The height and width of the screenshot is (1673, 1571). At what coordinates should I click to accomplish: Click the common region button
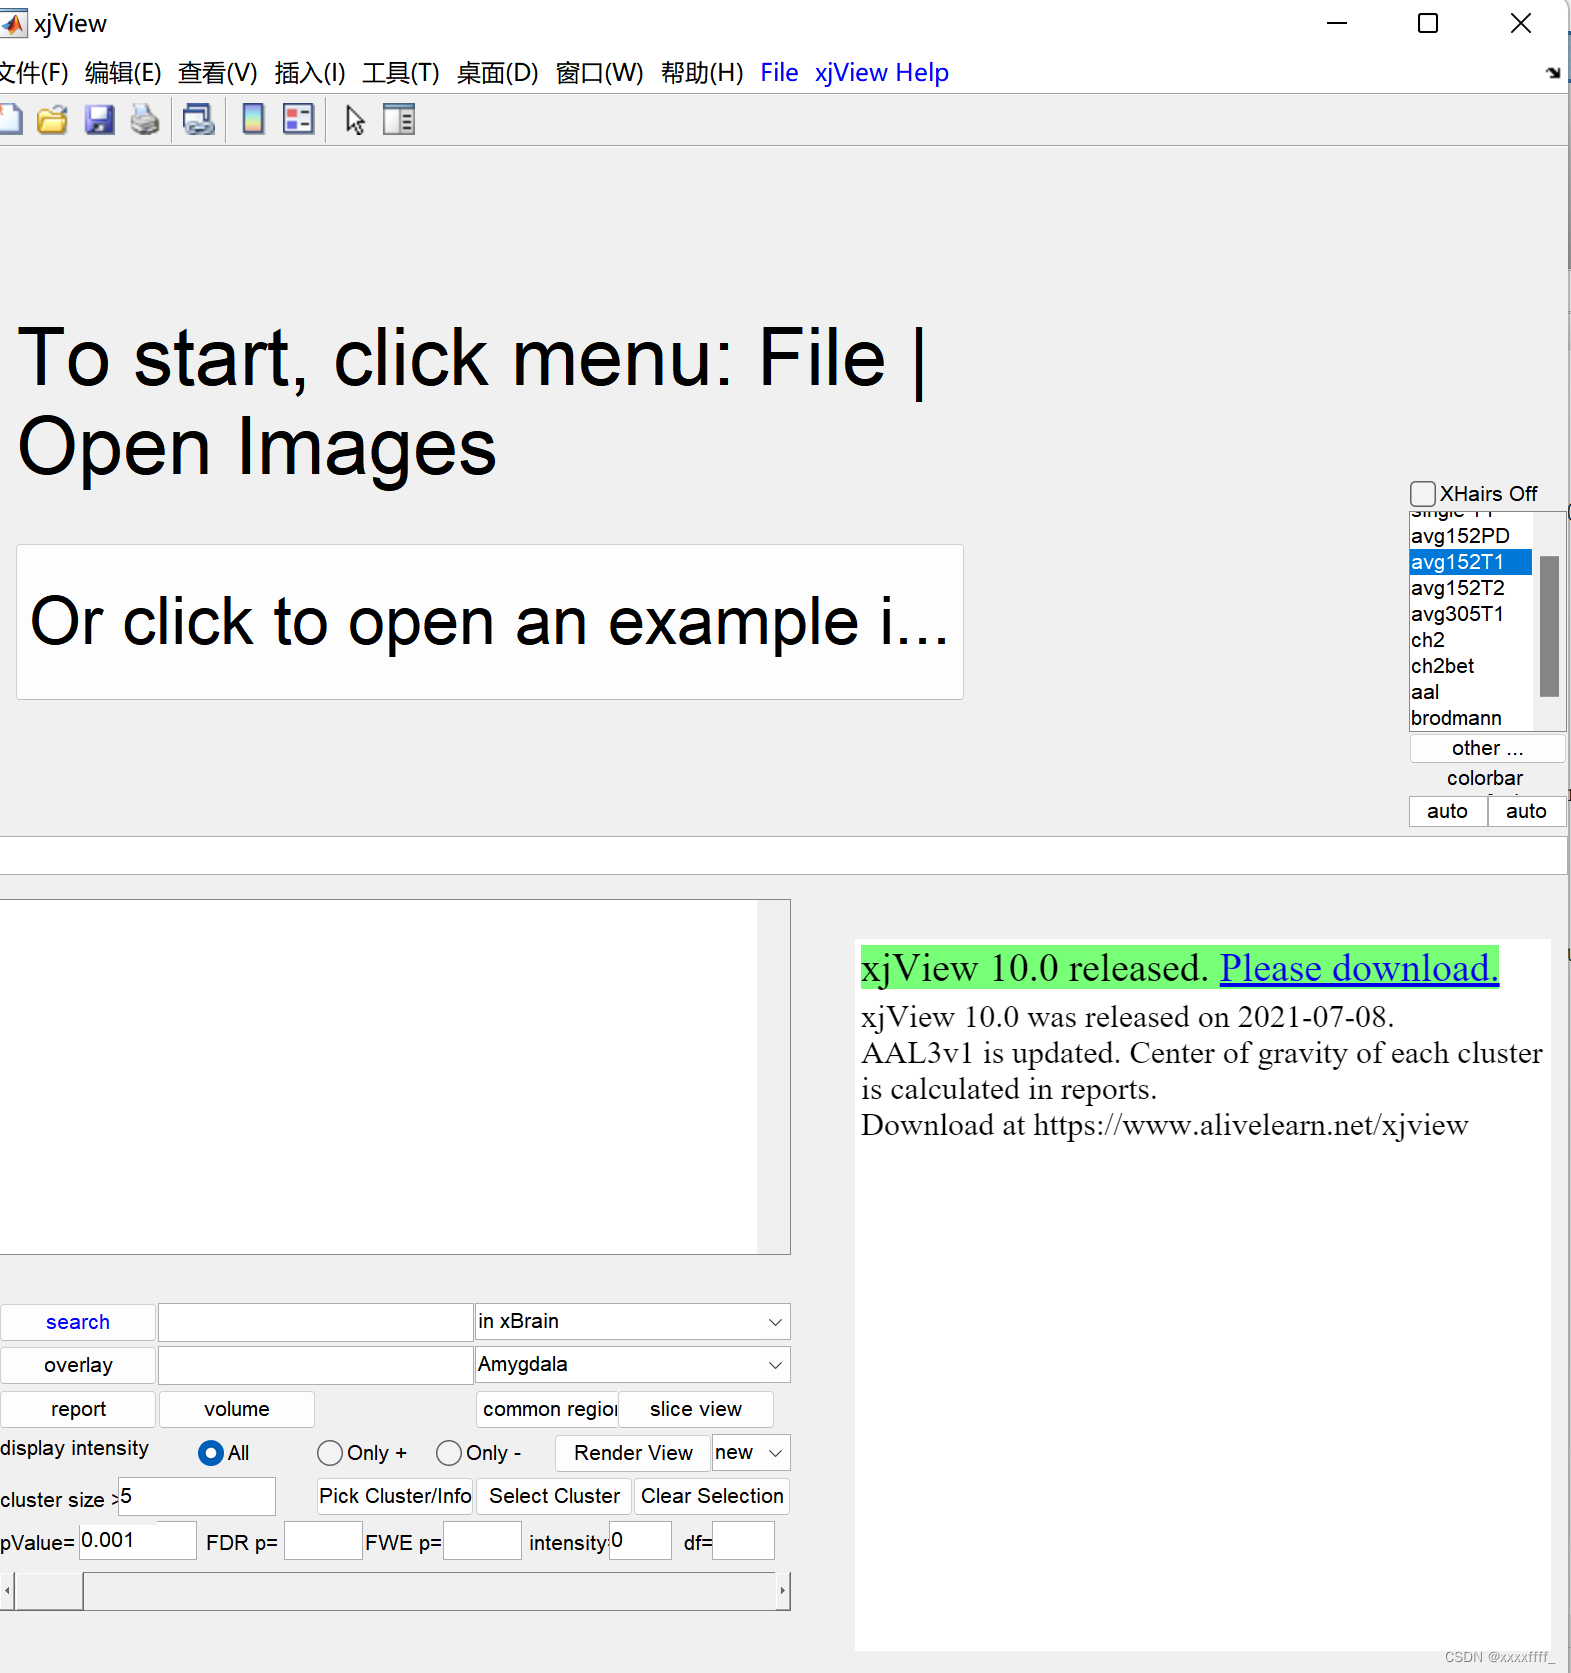tap(547, 1409)
